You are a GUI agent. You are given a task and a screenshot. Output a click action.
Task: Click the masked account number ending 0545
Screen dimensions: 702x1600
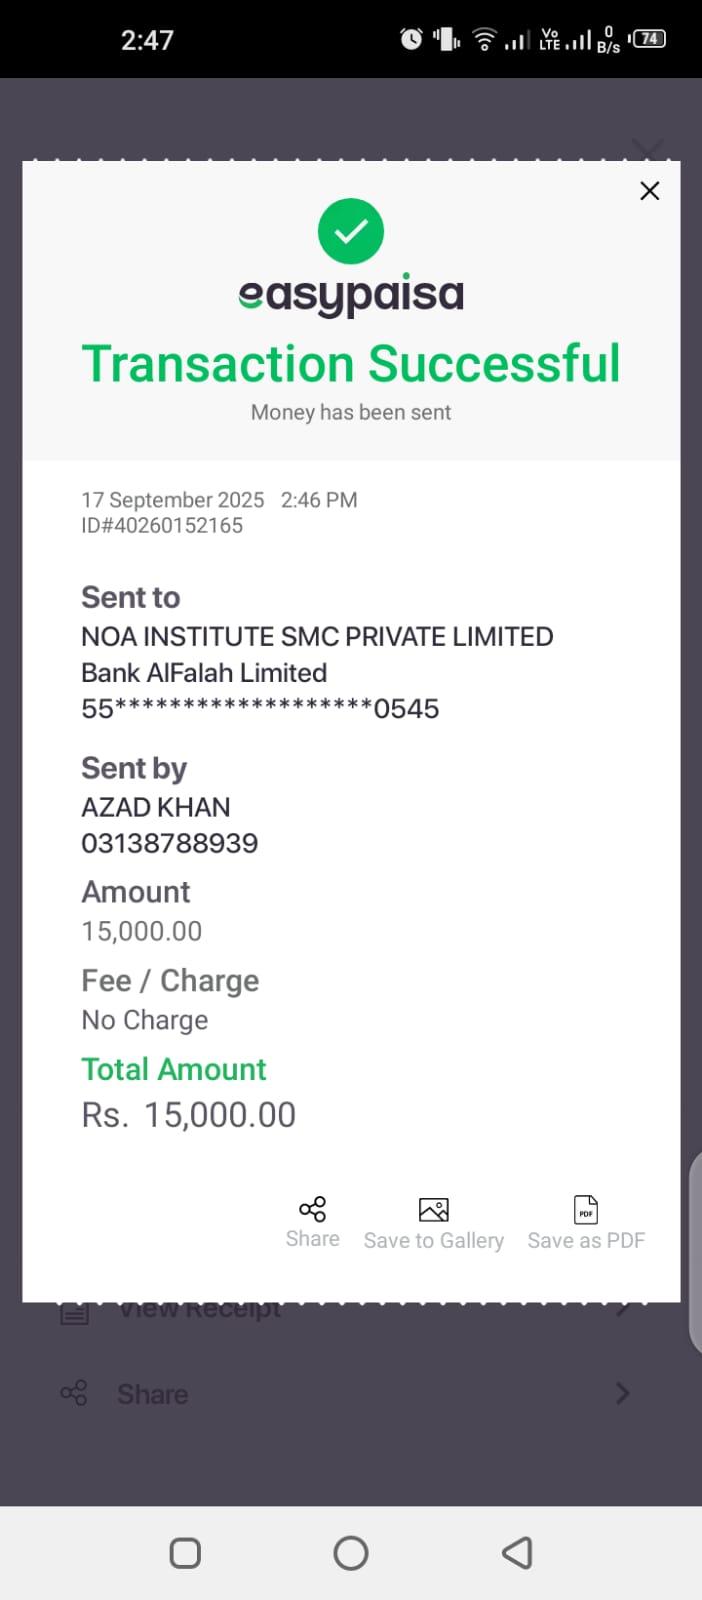point(260,709)
